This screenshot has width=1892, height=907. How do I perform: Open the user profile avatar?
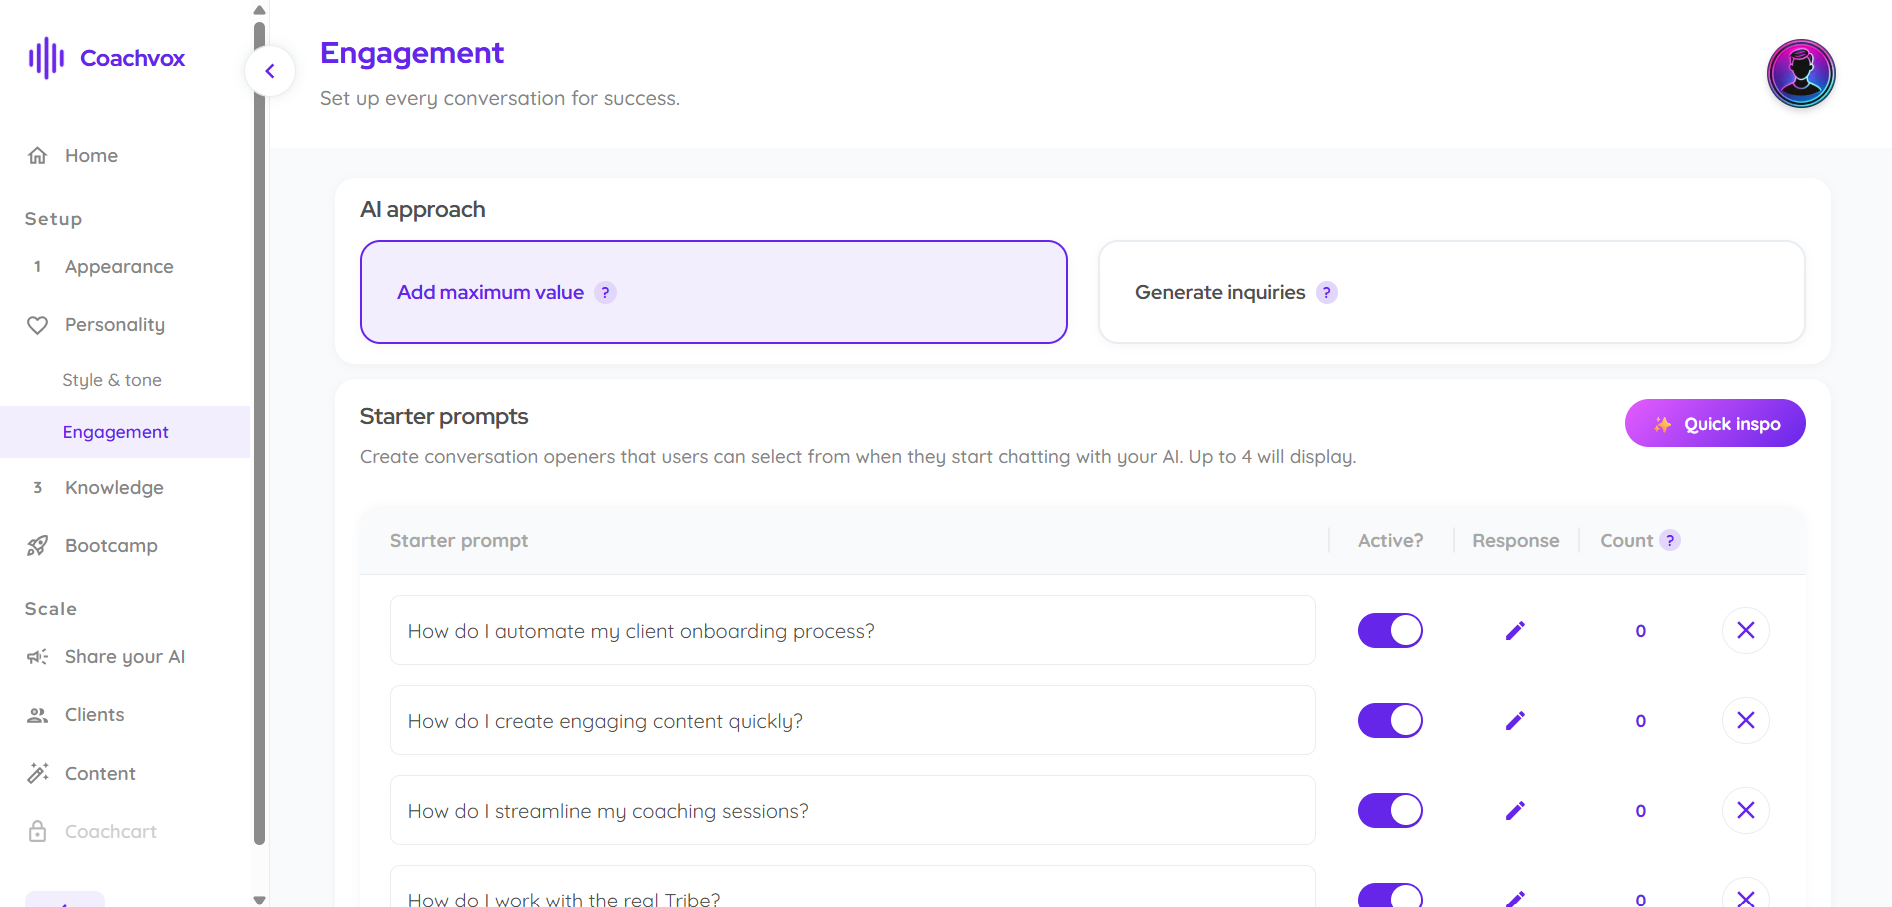(x=1801, y=73)
